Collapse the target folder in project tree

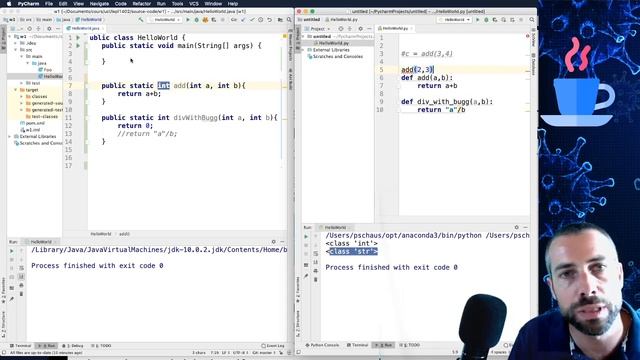(16, 90)
